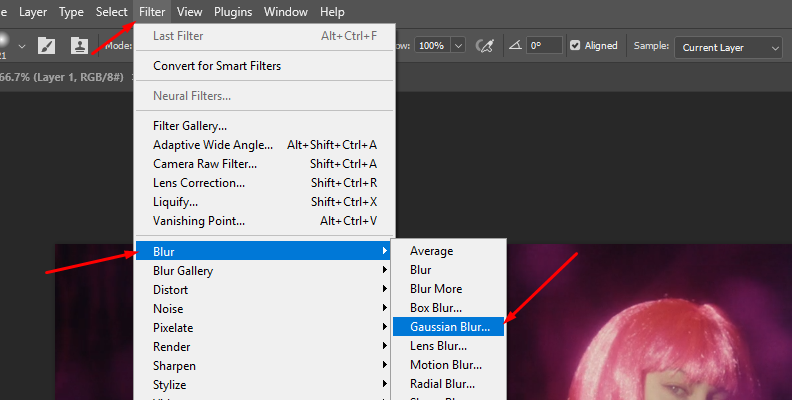Edit the flow 100% value field
The height and width of the screenshot is (400, 792).
tap(432, 45)
